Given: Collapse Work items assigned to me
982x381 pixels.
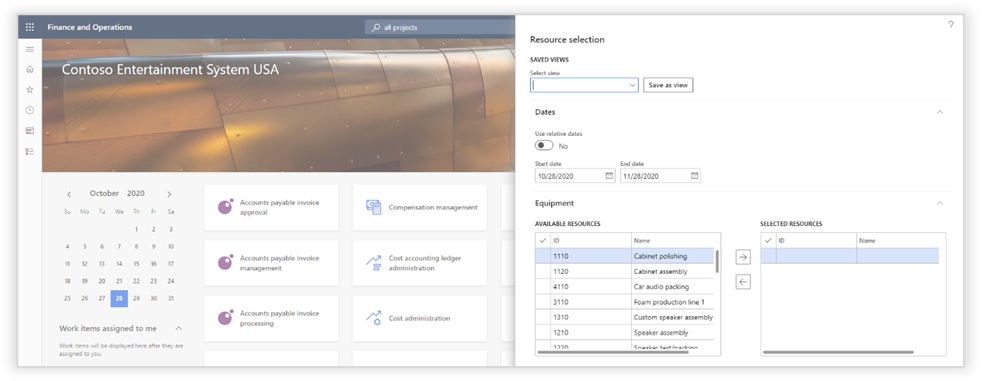Looking at the screenshot, I should (x=178, y=328).
